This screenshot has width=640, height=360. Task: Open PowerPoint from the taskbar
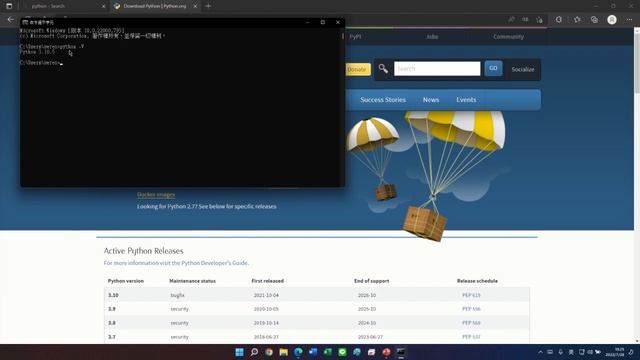[386, 352]
